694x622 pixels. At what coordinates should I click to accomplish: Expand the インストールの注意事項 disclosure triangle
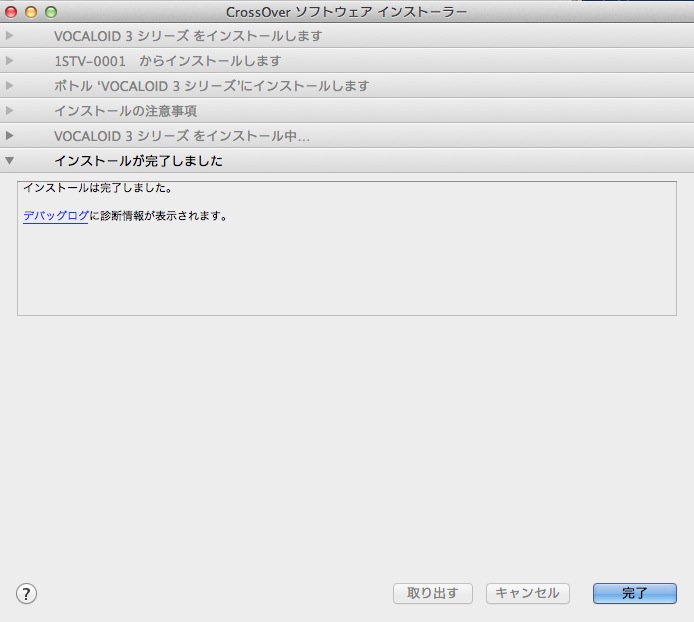(x=9, y=110)
